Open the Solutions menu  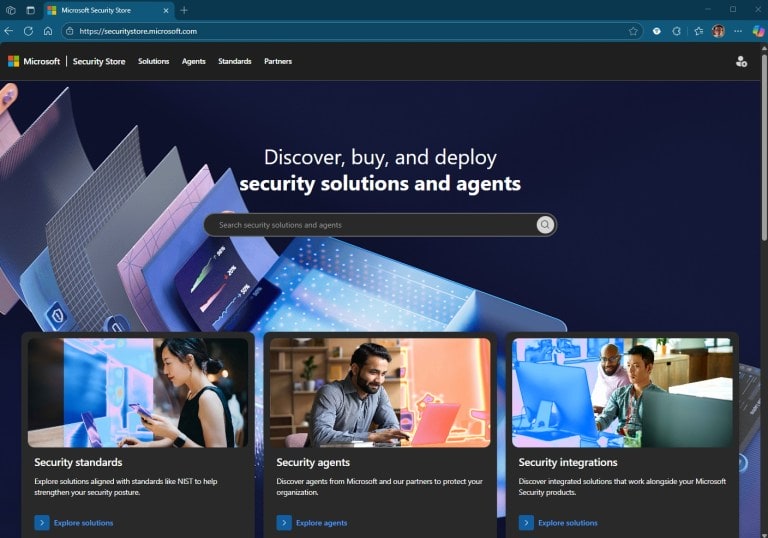tap(153, 61)
